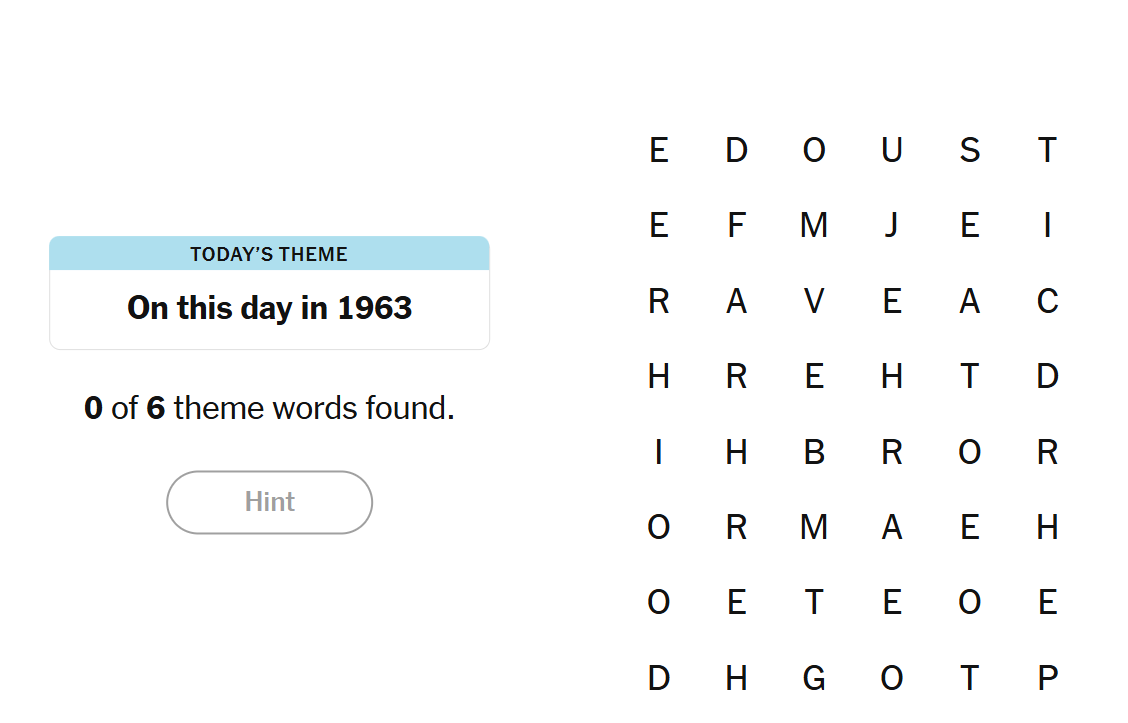Select the M between F and J
This screenshot has width=1128, height=723.
point(814,225)
